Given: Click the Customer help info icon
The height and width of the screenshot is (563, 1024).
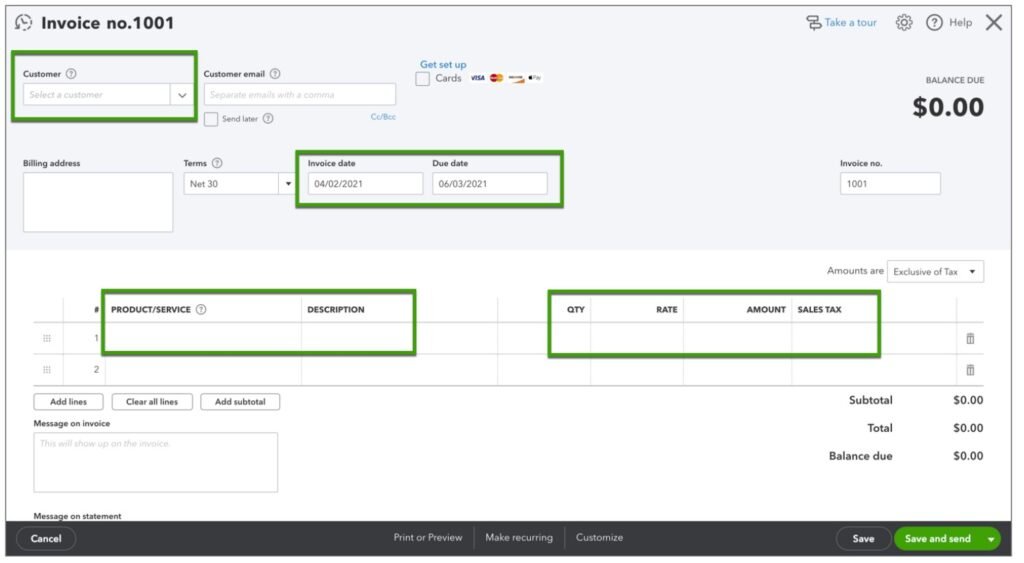Looking at the screenshot, I should 71,74.
